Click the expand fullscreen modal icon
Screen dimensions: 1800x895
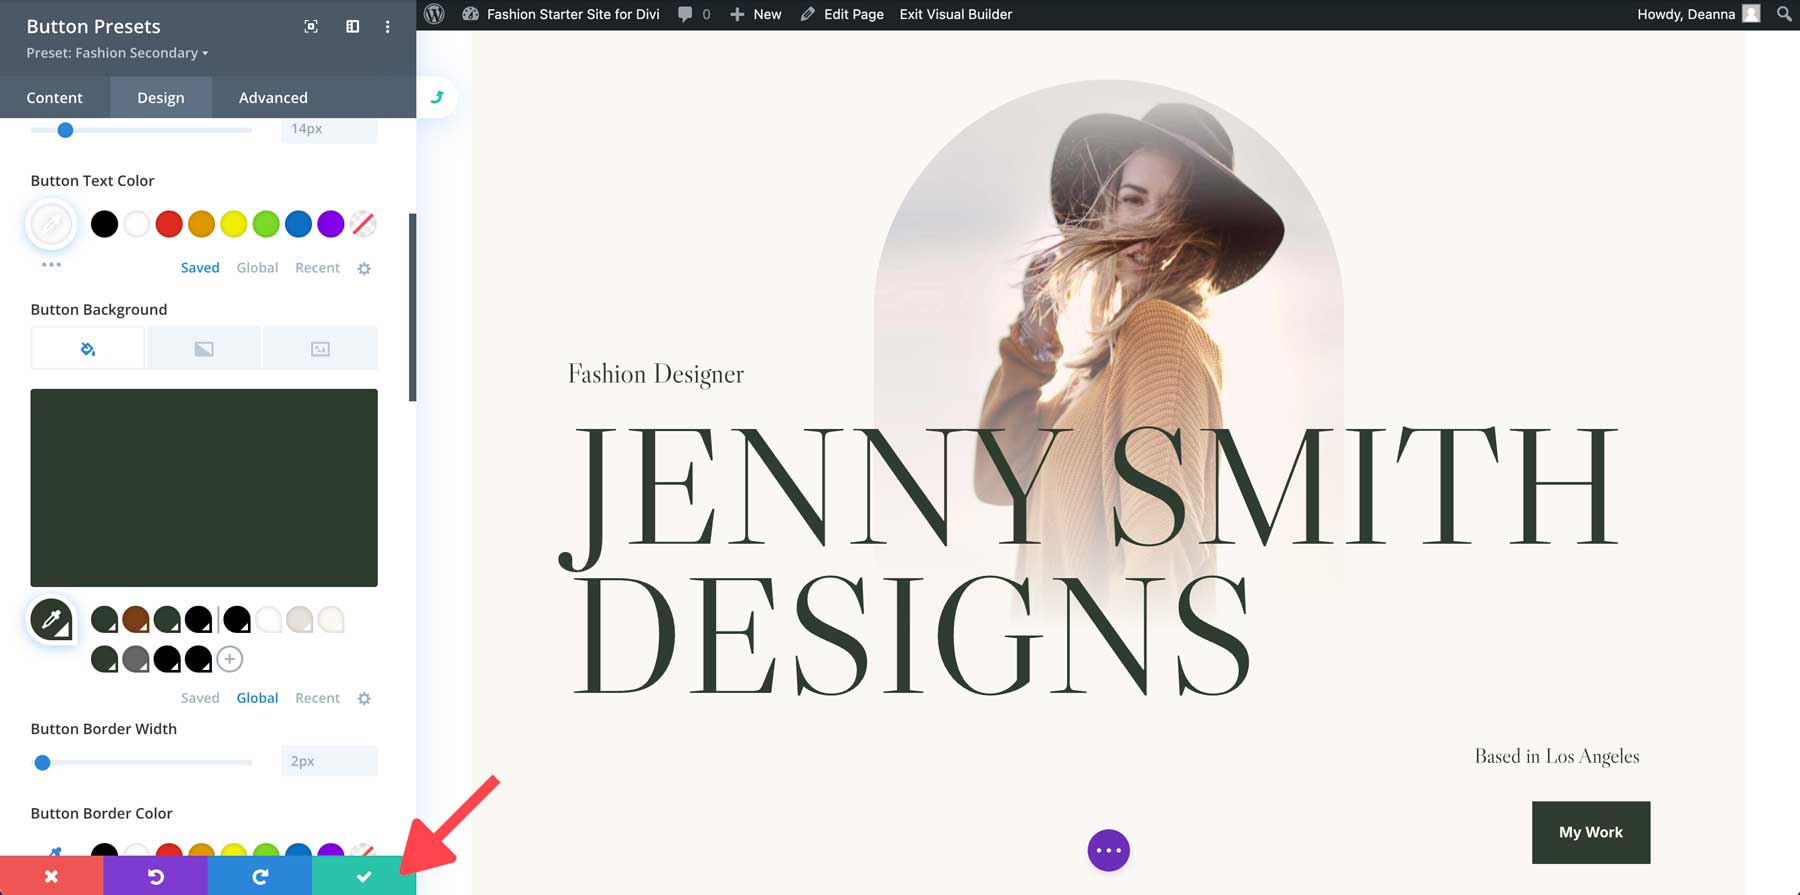click(311, 27)
